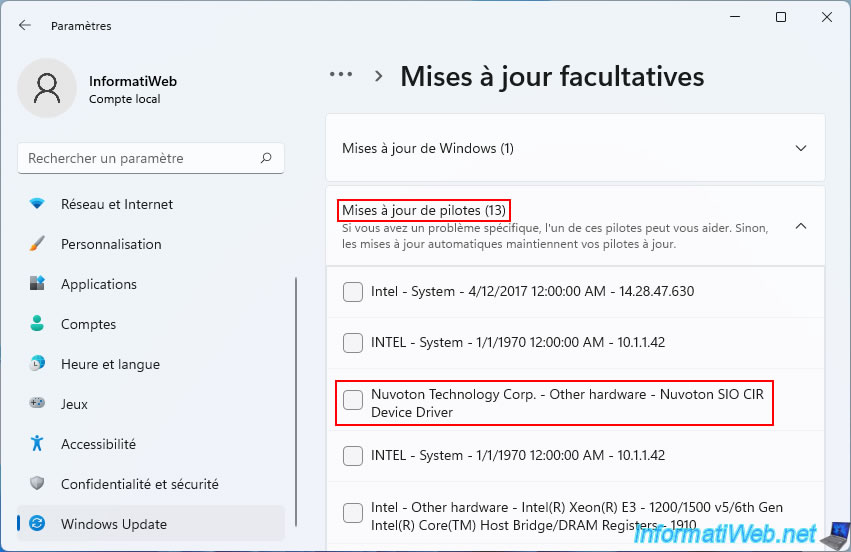Click the Confidentialité et sécurité shield icon
This screenshot has width=851, height=552.
[x=37, y=484]
